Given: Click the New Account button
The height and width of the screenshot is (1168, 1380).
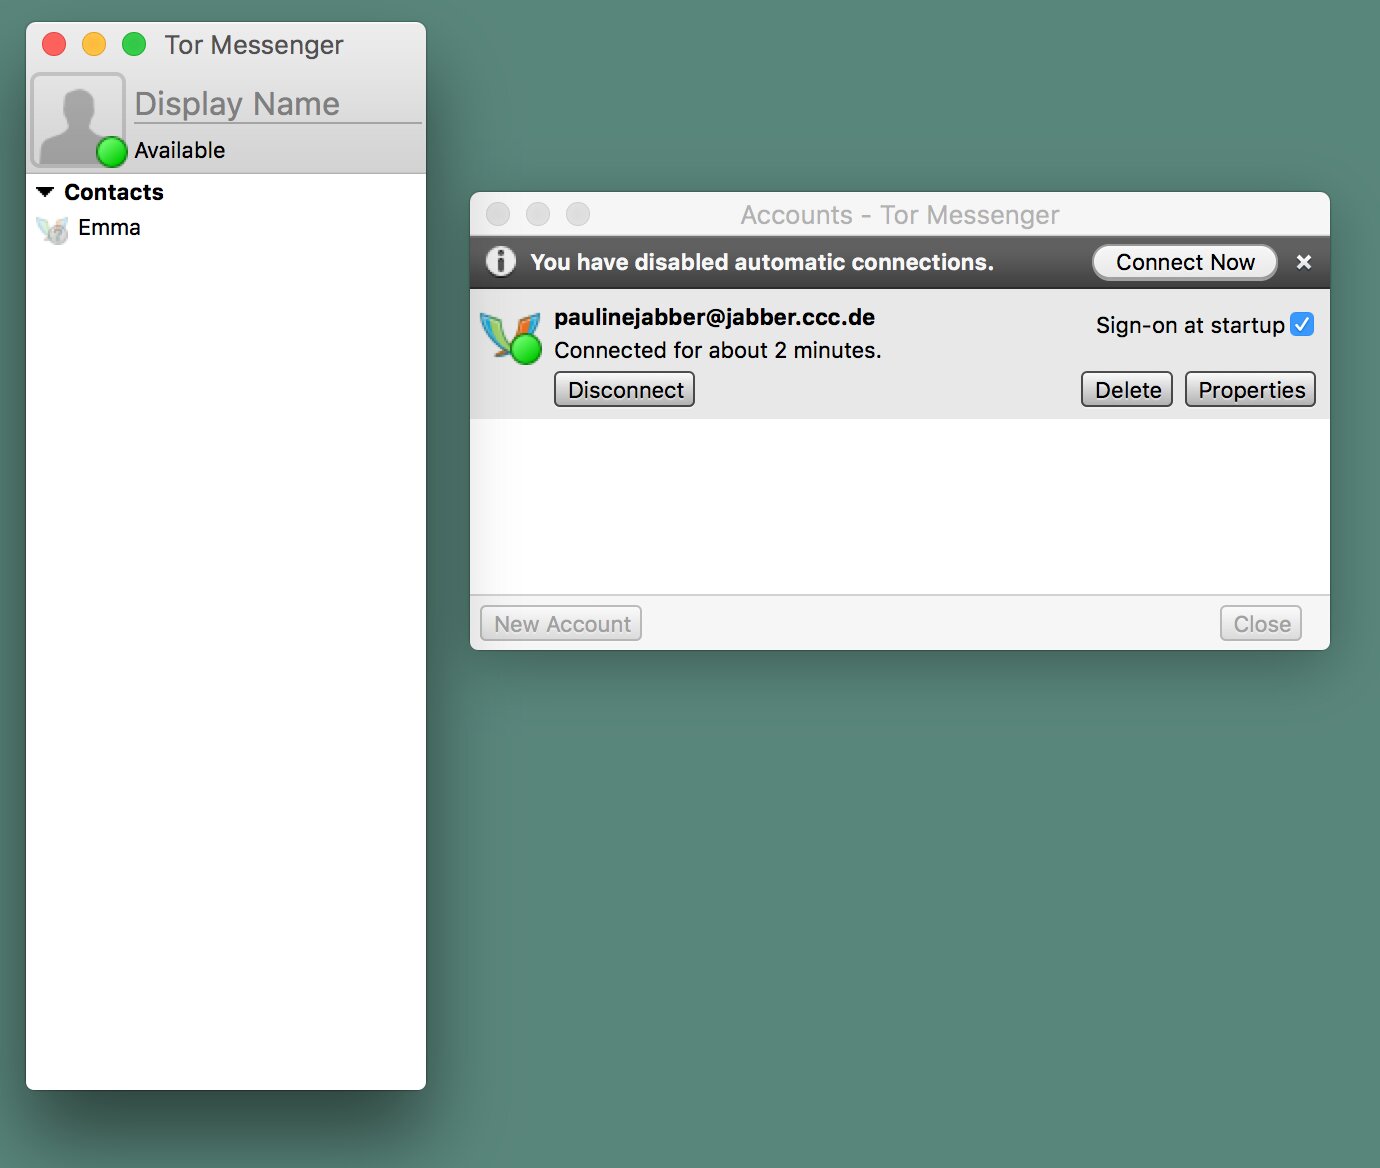Looking at the screenshot, I should tap(561, 624).
